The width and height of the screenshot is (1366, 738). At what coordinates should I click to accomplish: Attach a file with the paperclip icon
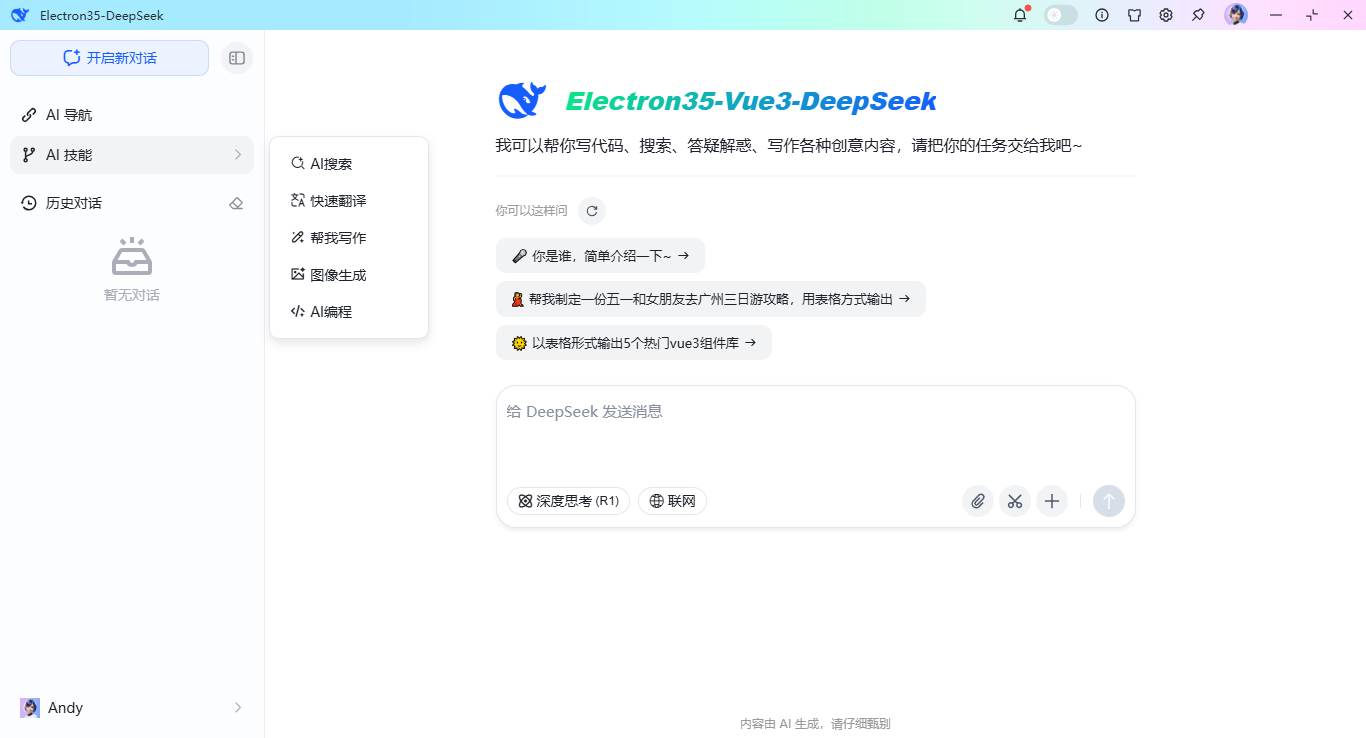pyautogui.click(x=977, y=501)
